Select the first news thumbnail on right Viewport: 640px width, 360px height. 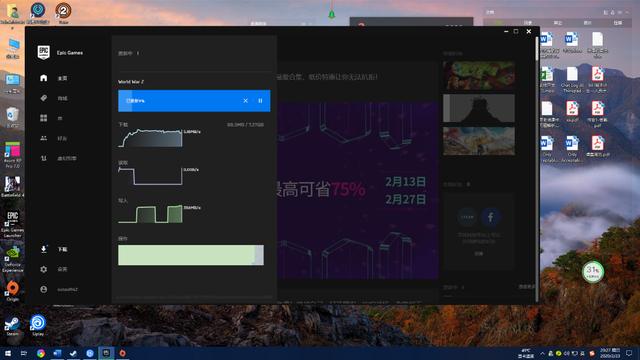[479, 76]
